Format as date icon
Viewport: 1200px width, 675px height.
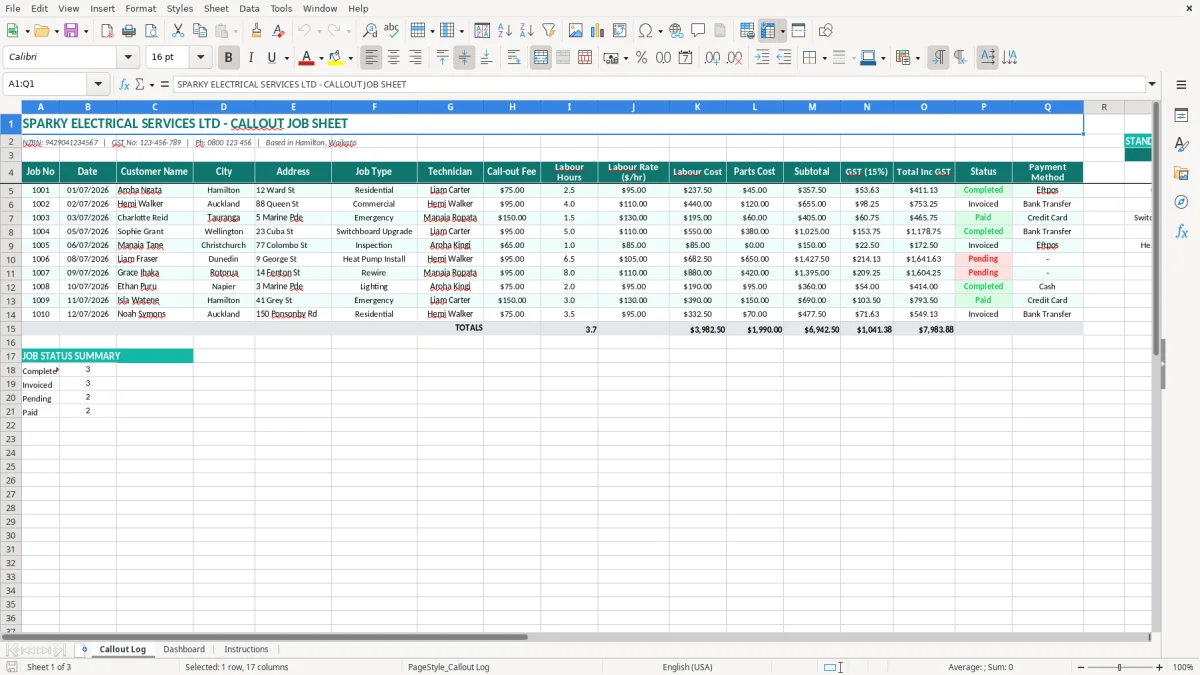[685, 58]
